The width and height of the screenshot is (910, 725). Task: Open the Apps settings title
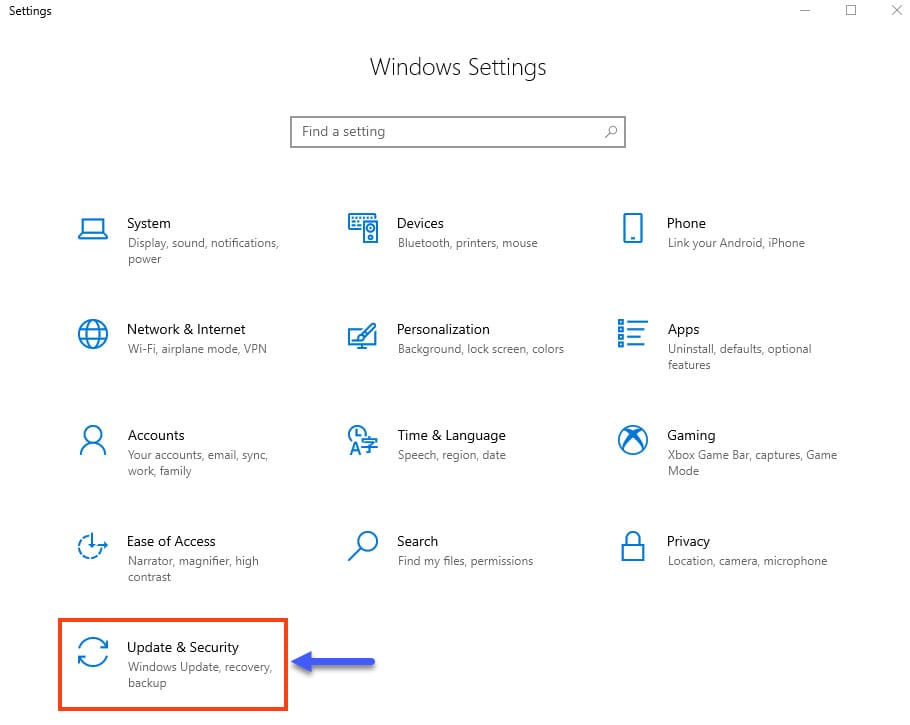click(684, 330)
